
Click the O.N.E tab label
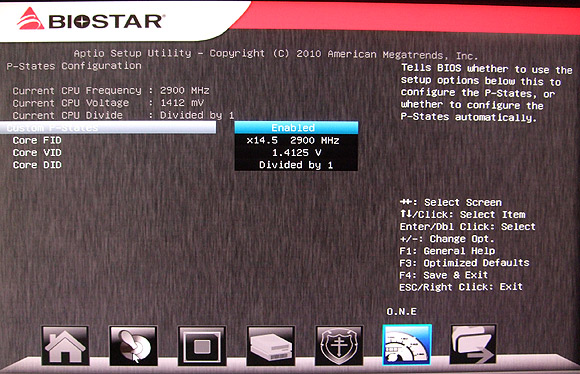401,311
